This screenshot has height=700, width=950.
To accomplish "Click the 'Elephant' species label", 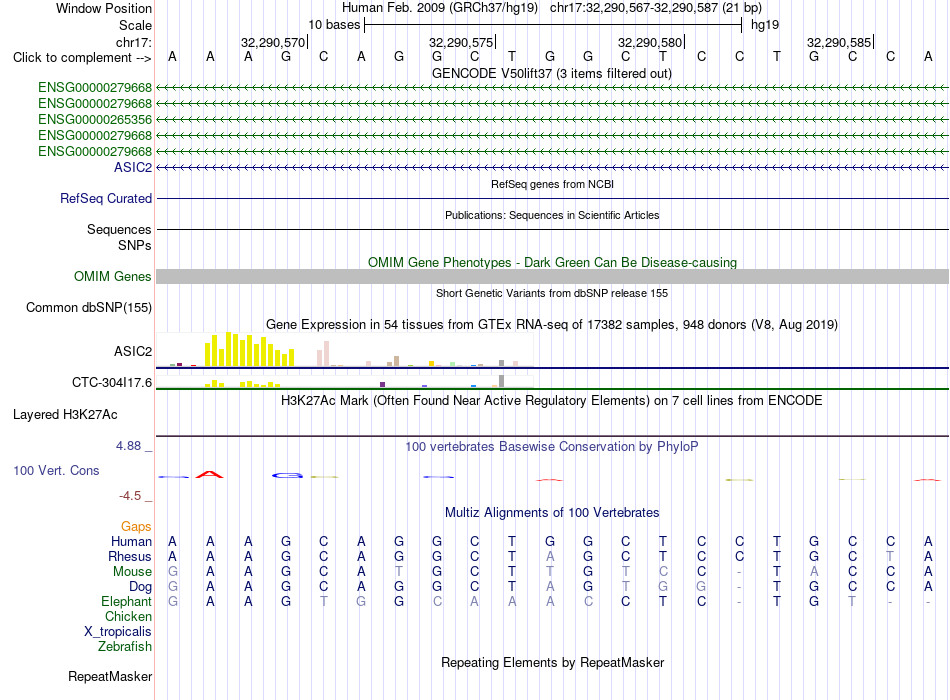I will tap(126, 601).
